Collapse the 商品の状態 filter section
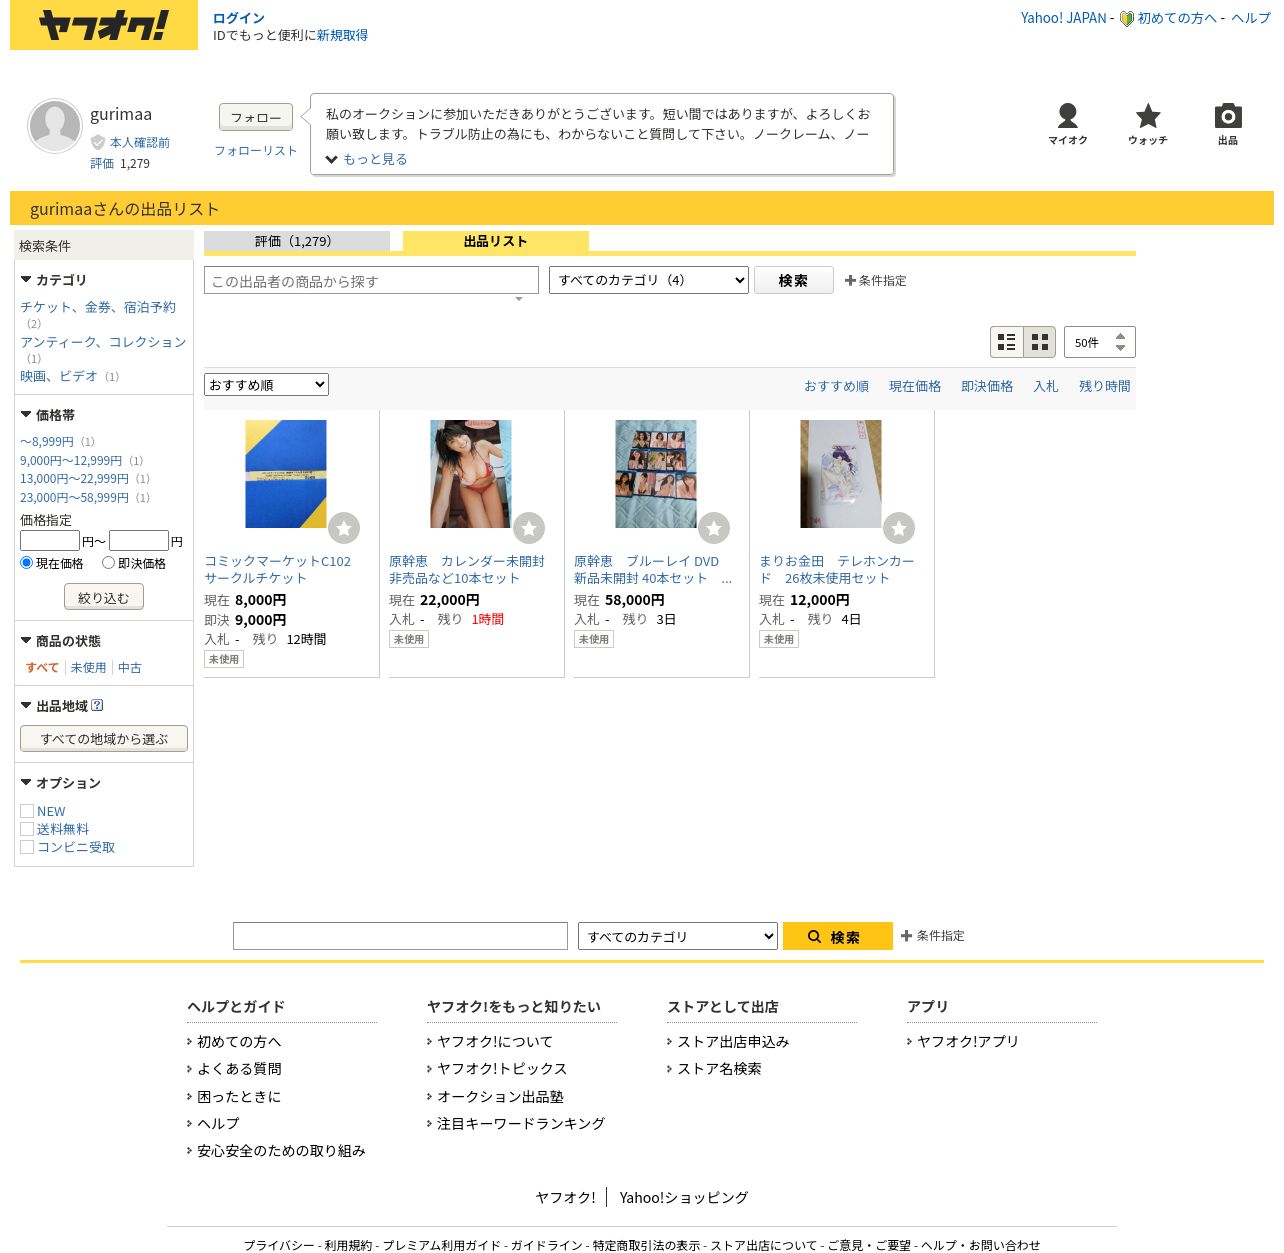Viewport: 1284px width, 1253px height. click(x=61, y=641)
